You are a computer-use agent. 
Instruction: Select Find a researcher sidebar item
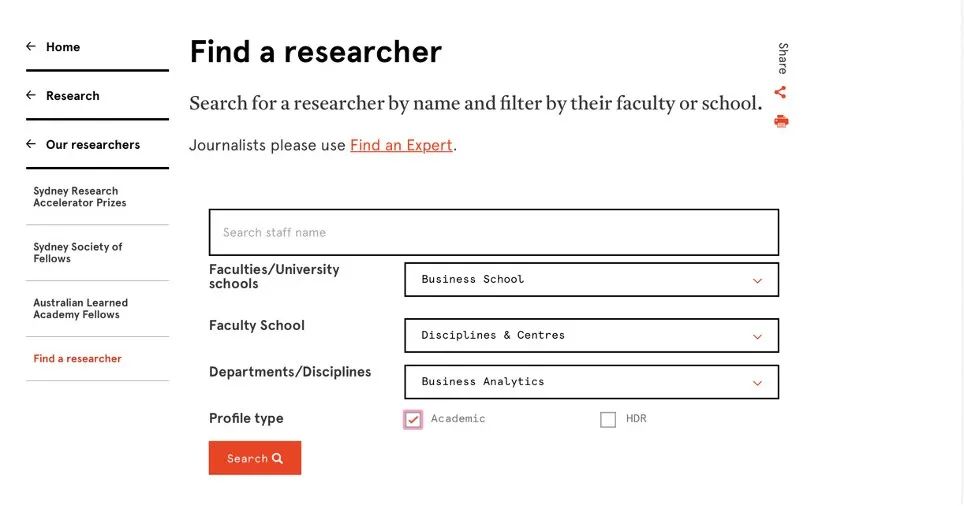coord(77,358)
